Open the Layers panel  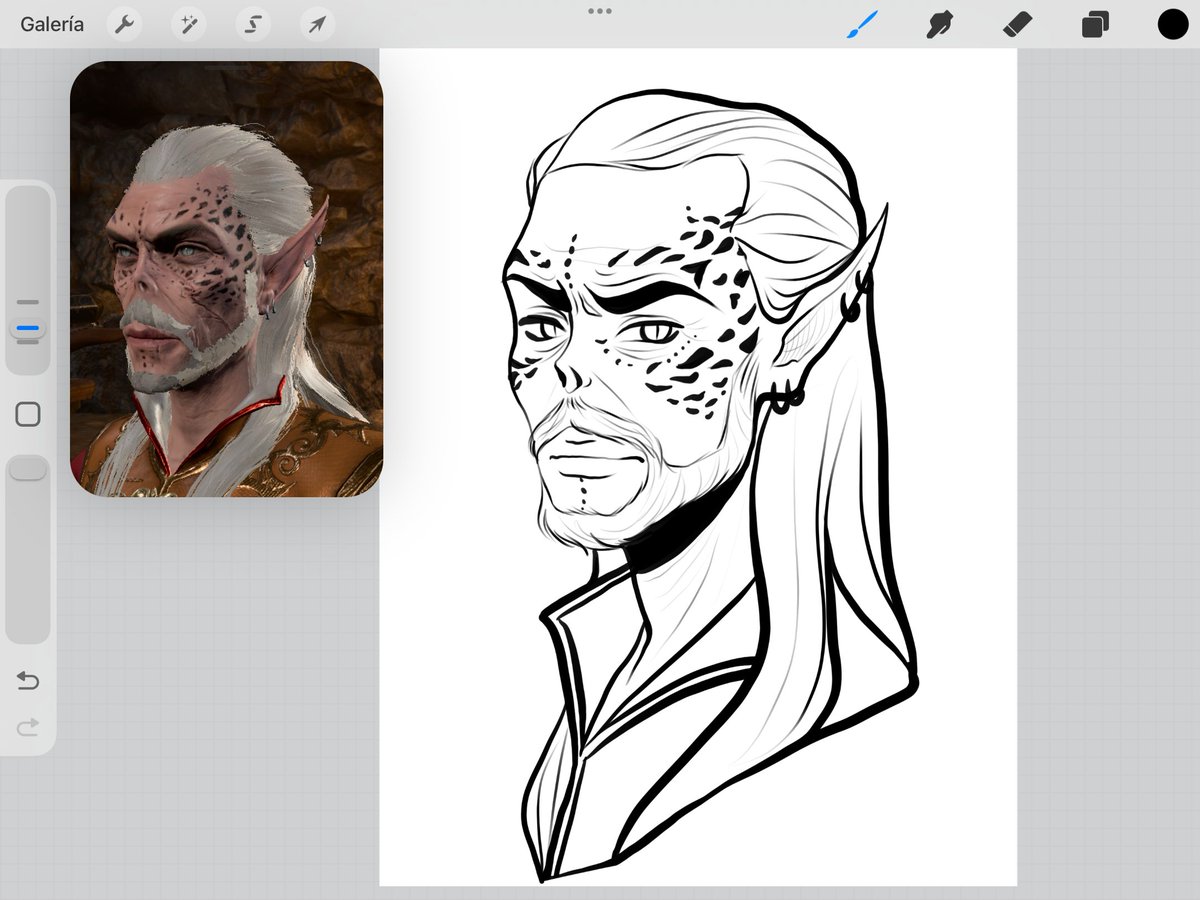point(1095,24)
